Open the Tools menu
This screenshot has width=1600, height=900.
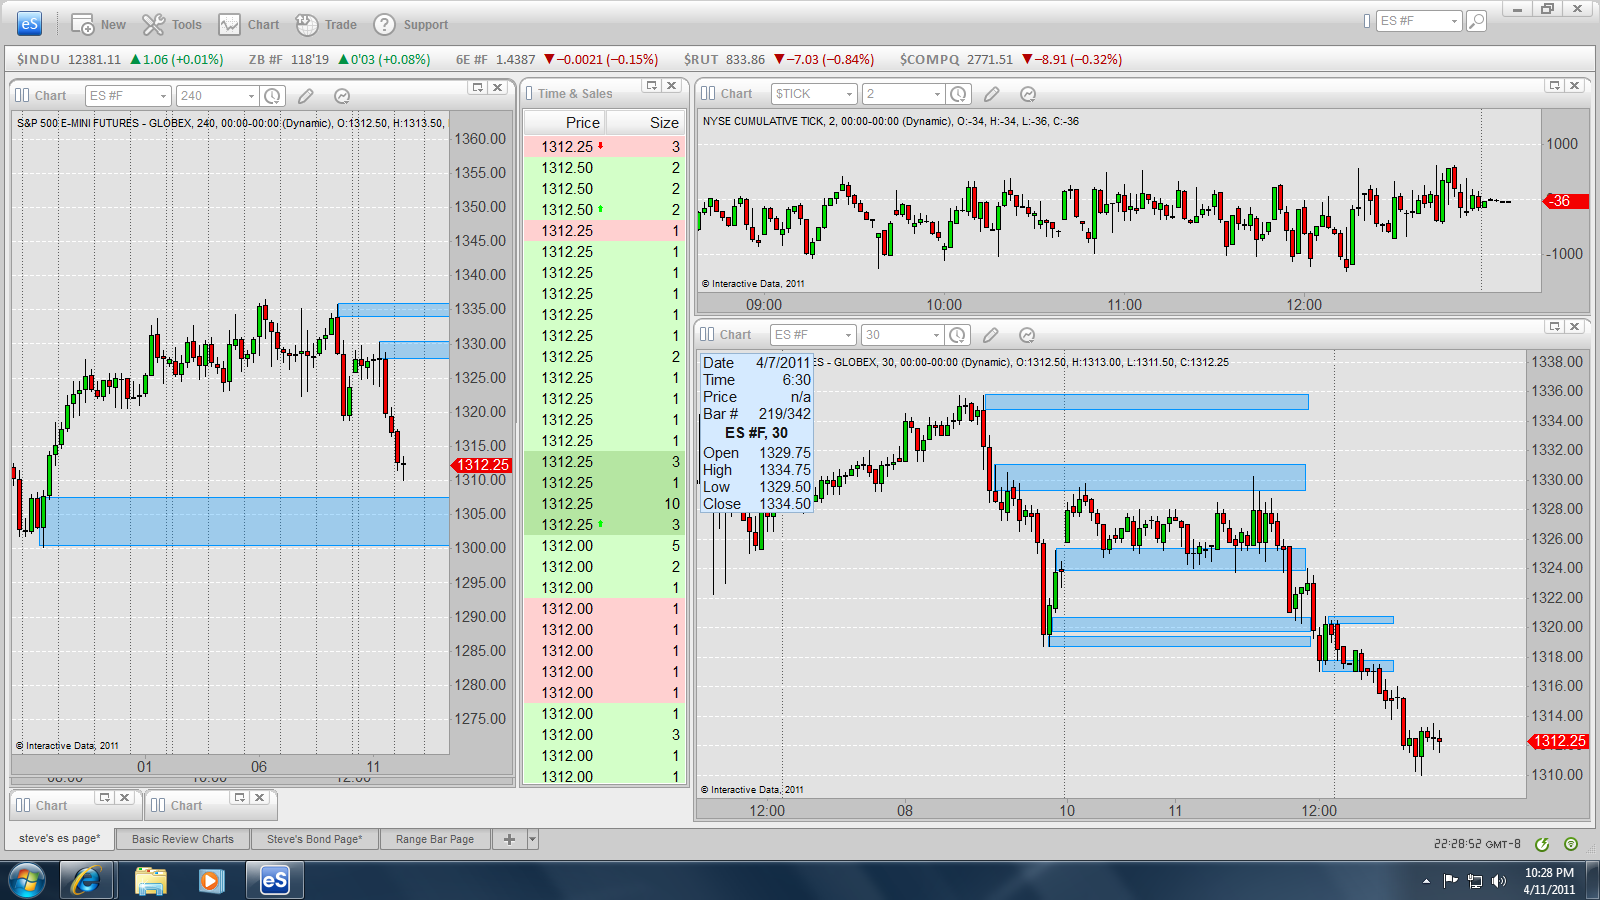pyautogui.click(x=172, y=24)
